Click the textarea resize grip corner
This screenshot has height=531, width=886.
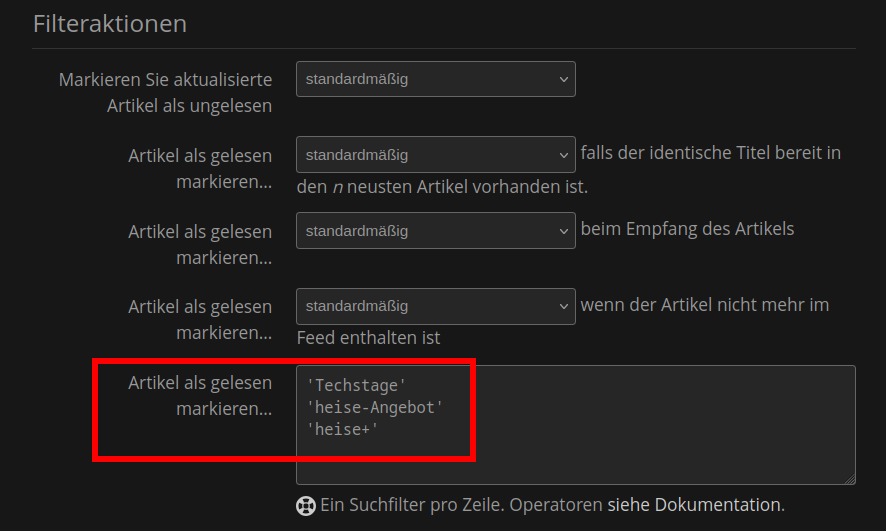(x=850, y=479)
